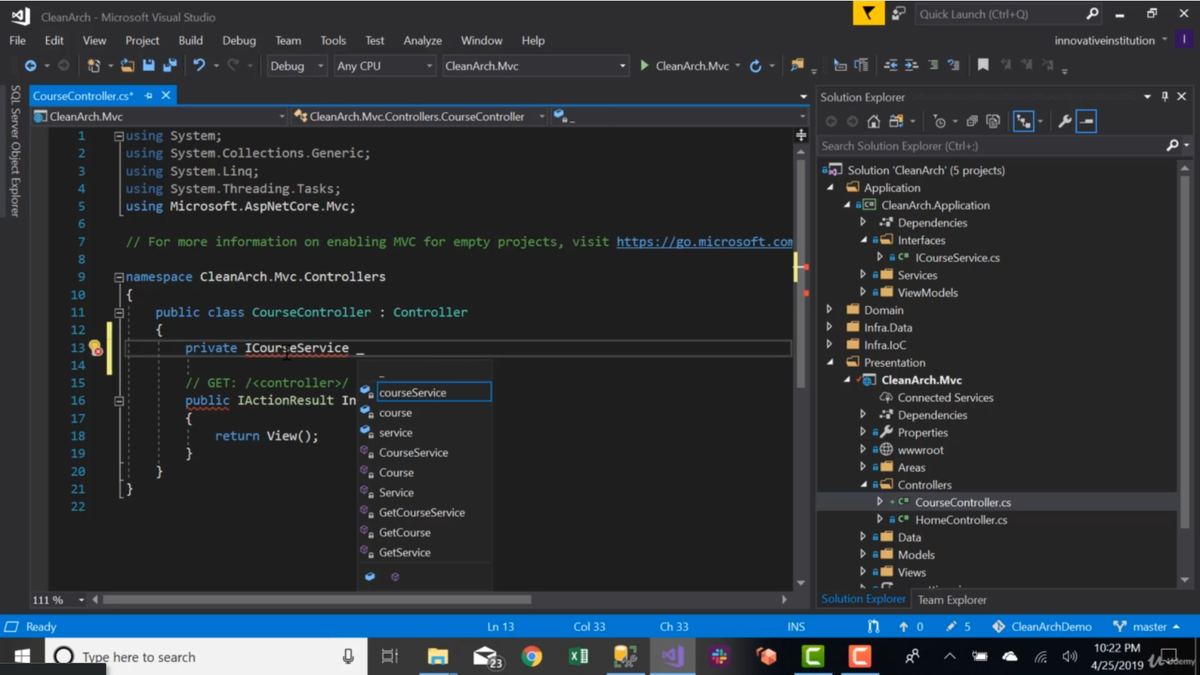Collapse the CourseController class code block
This screenshot has height=675, width=1200.
point(119,312)
